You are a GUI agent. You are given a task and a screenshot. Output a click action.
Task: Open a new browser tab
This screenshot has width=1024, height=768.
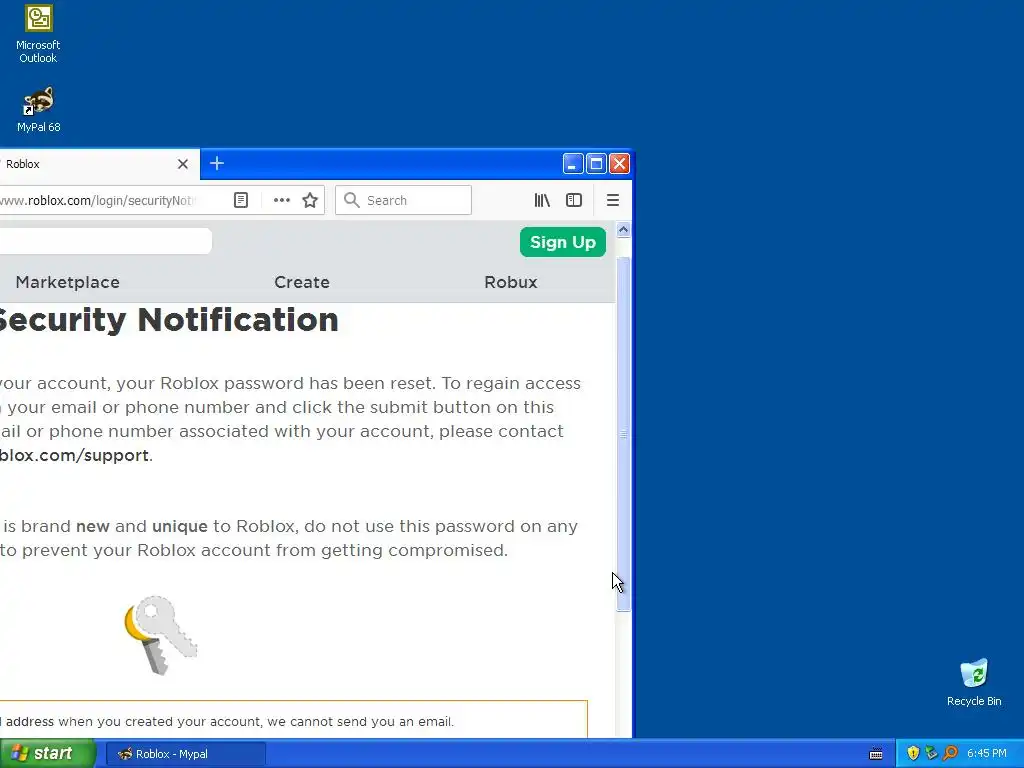click(x=217, y=163)
